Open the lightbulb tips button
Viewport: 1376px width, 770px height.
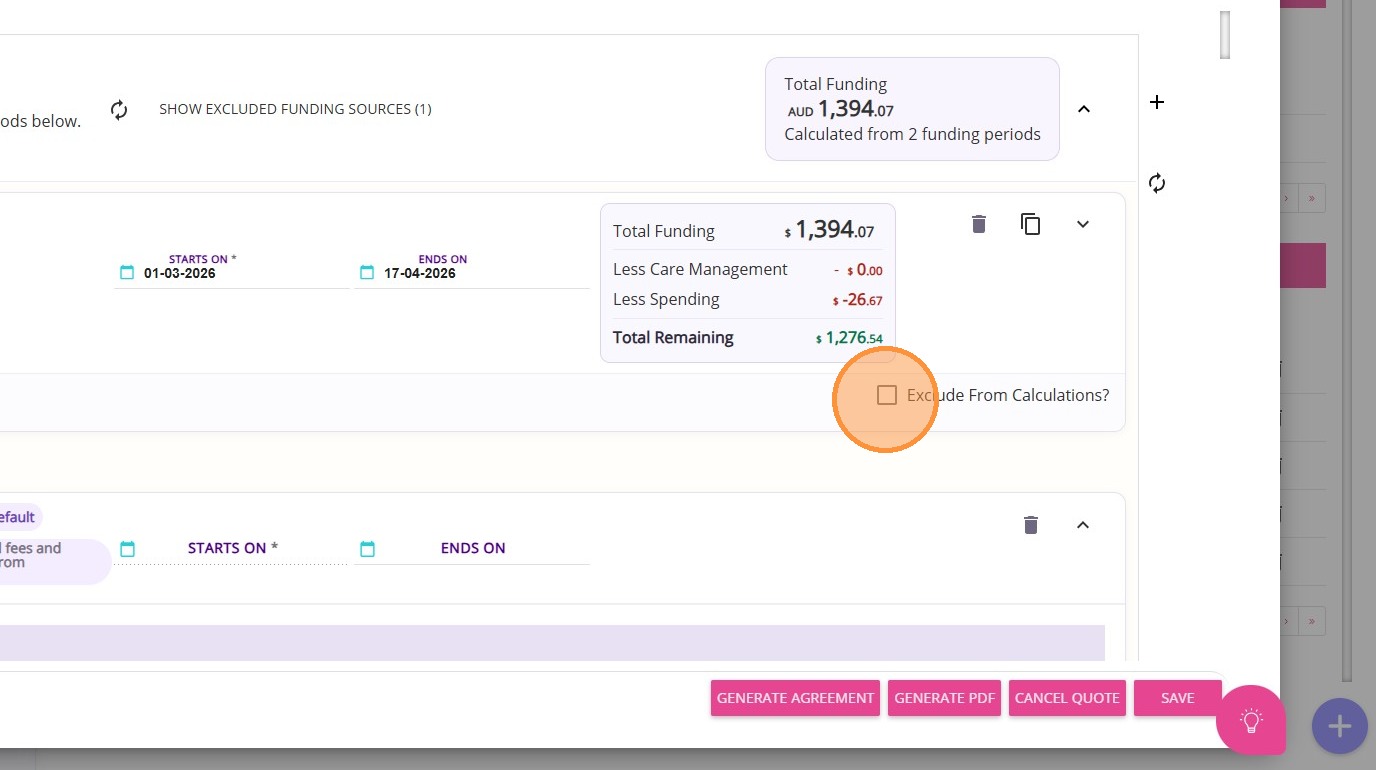pyautogui.click(x=1251, y=720)
